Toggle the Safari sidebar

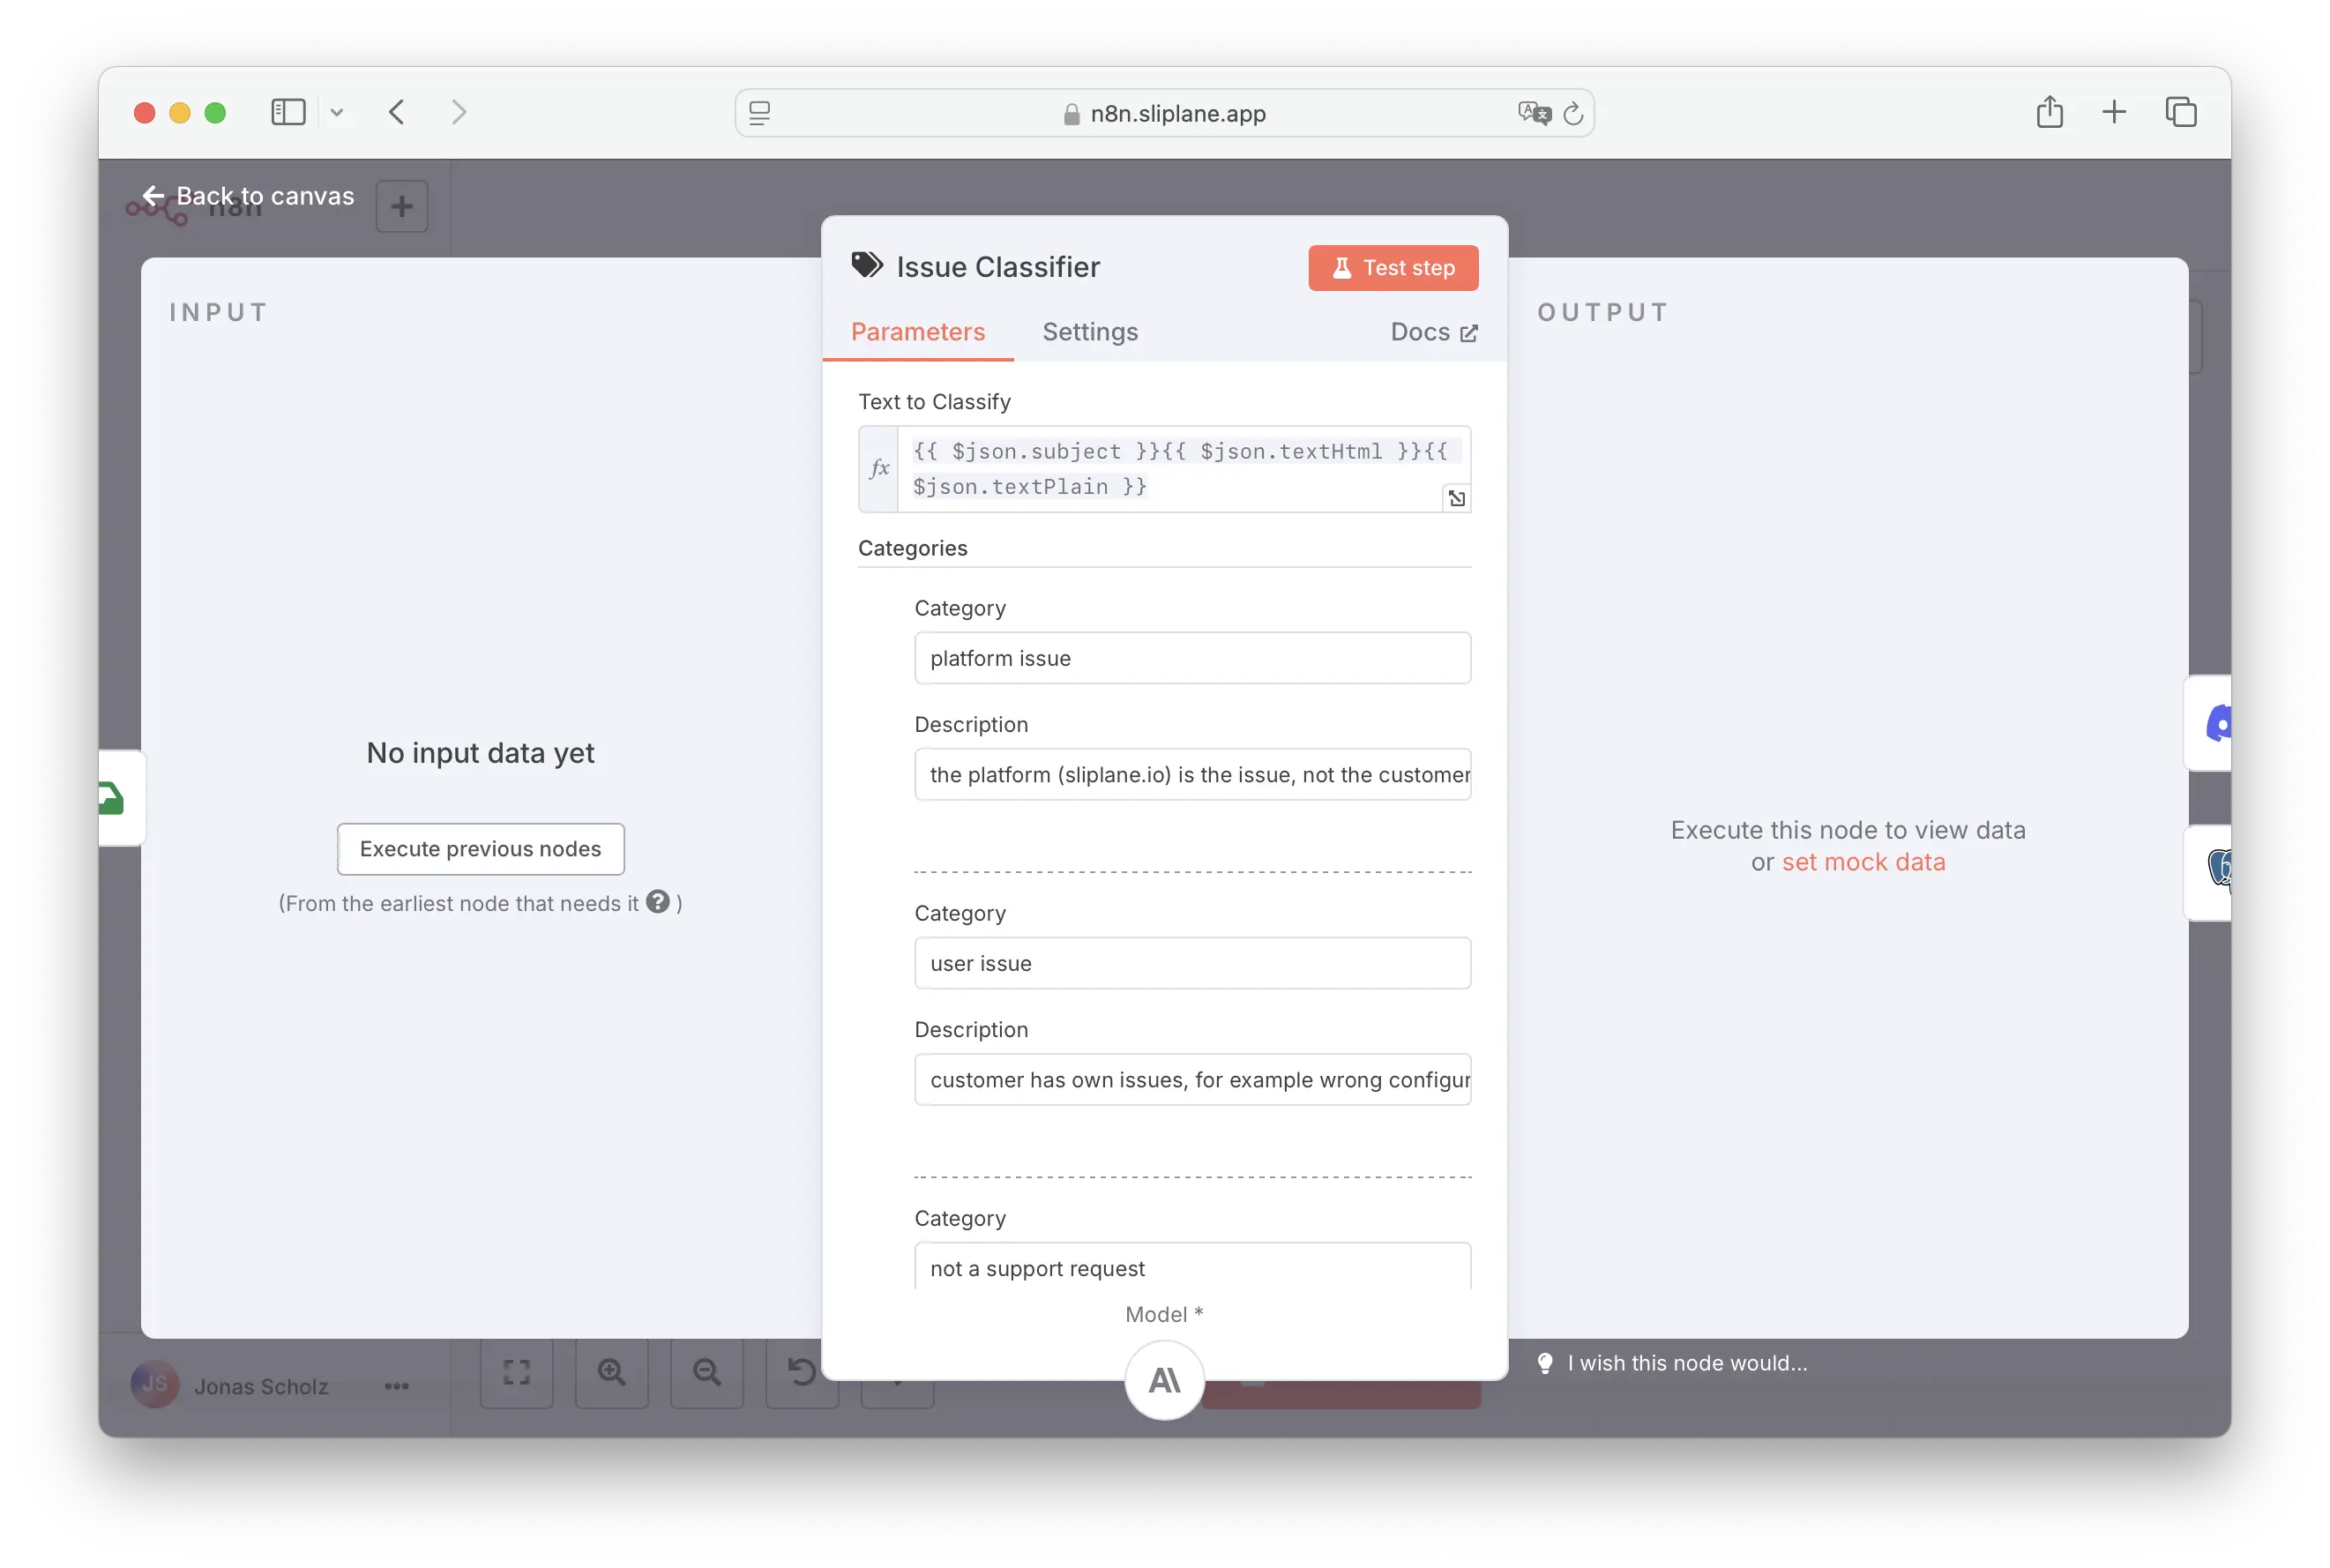coord(288,112)
